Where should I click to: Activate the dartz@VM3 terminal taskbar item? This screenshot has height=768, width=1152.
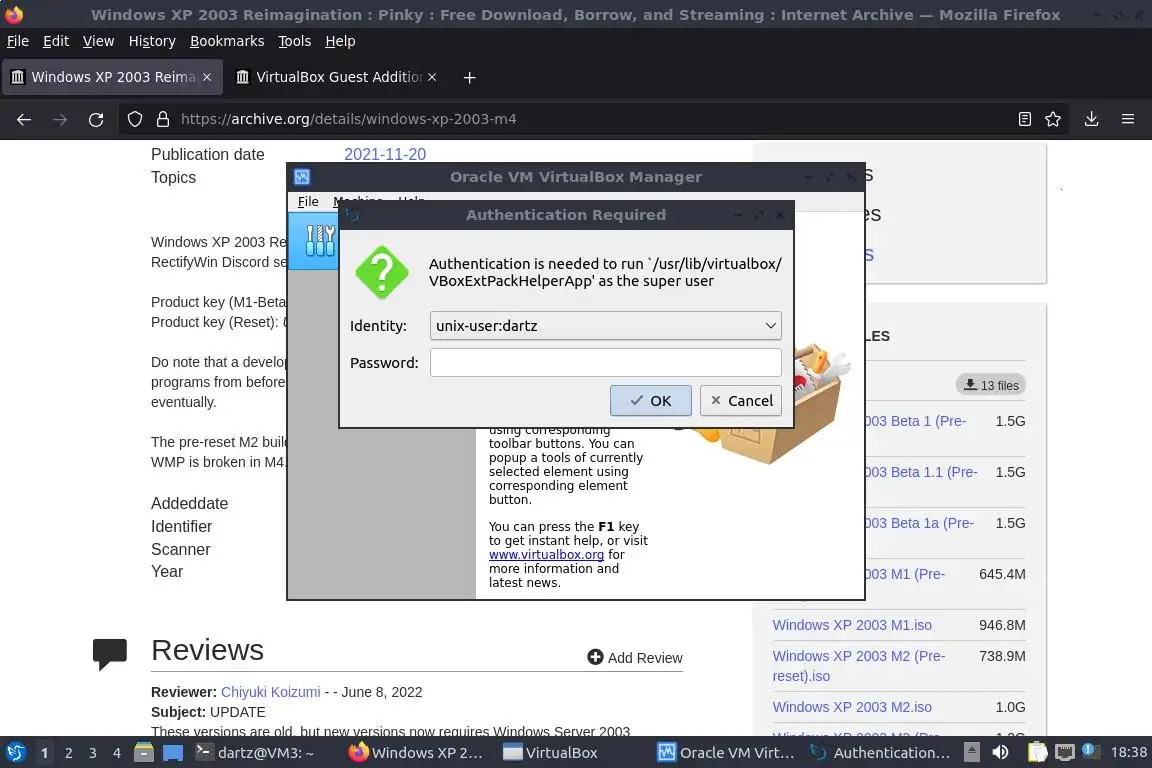pyautogui.click(x=255, y=753)
